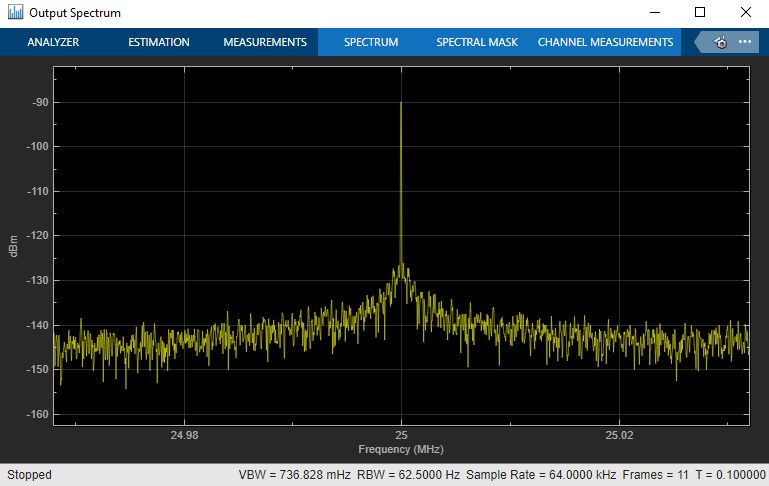Image resolution: width=769 pixels, height=486 pixels.
Task: Click the T = 0.100000 status entry
Action: (730, 475)
